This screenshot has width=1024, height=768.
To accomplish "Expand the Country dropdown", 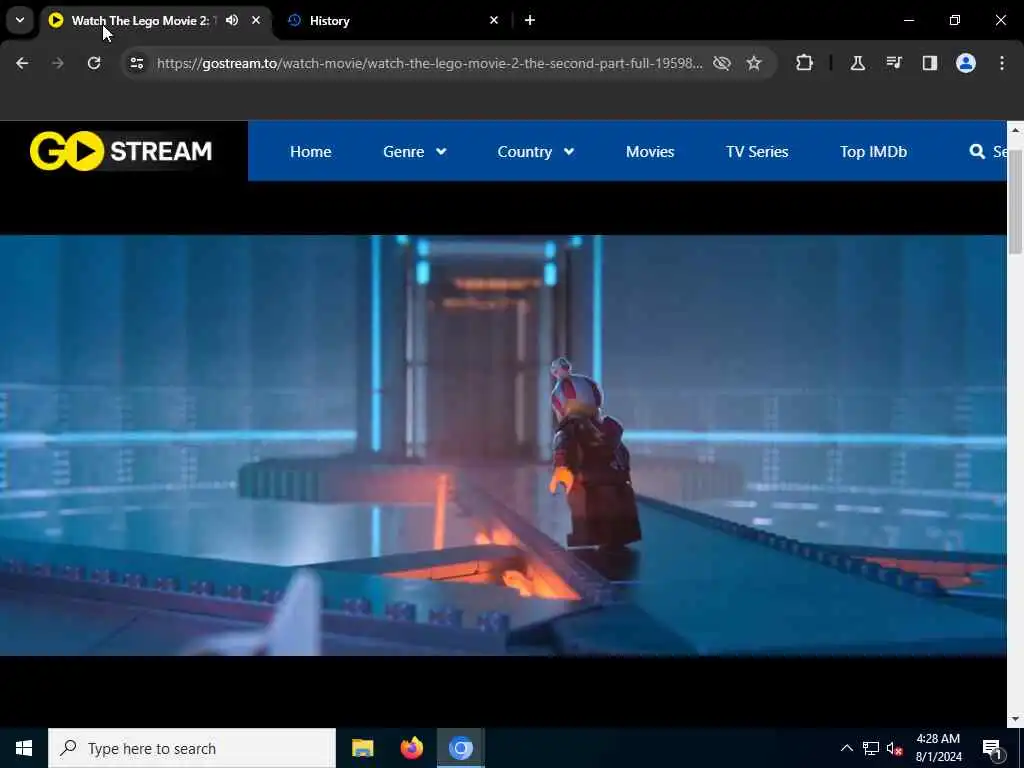I will (x=536, y=152).
